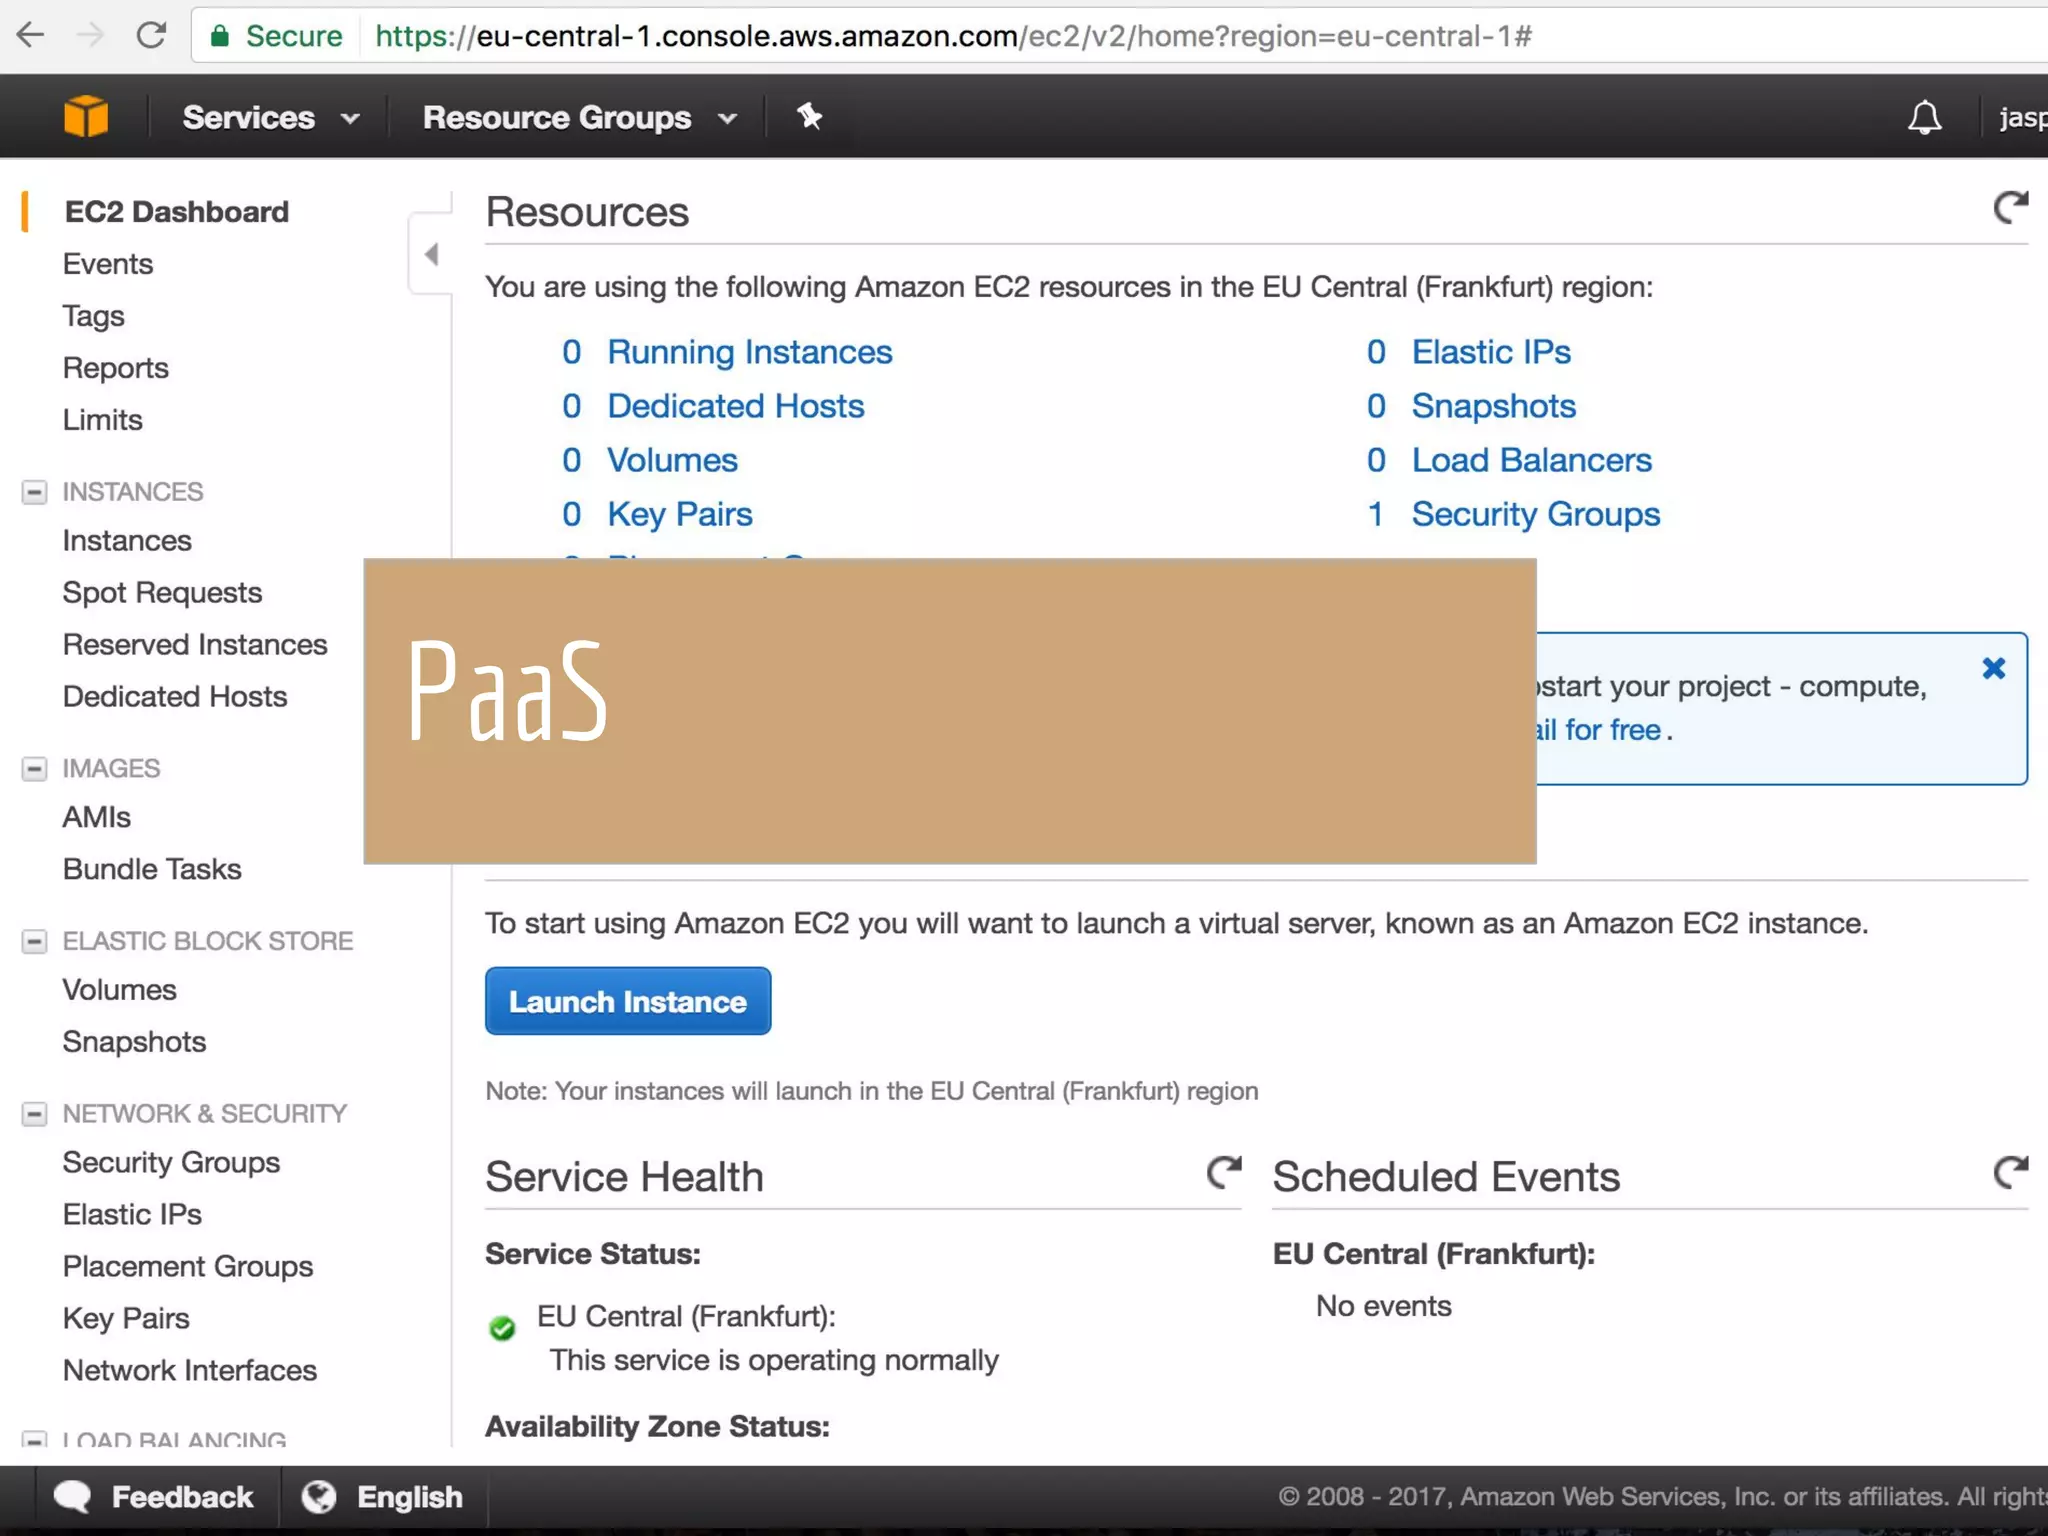The image size is (2048, 1536).
Task: Click the Launch Instance button
Action: click(627, 1001)
